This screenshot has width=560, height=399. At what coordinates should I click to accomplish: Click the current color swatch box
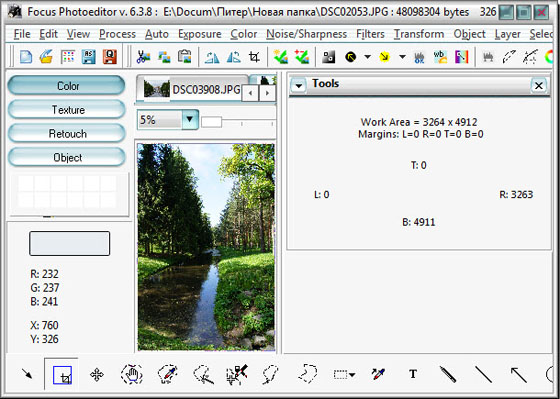point(70,243)
